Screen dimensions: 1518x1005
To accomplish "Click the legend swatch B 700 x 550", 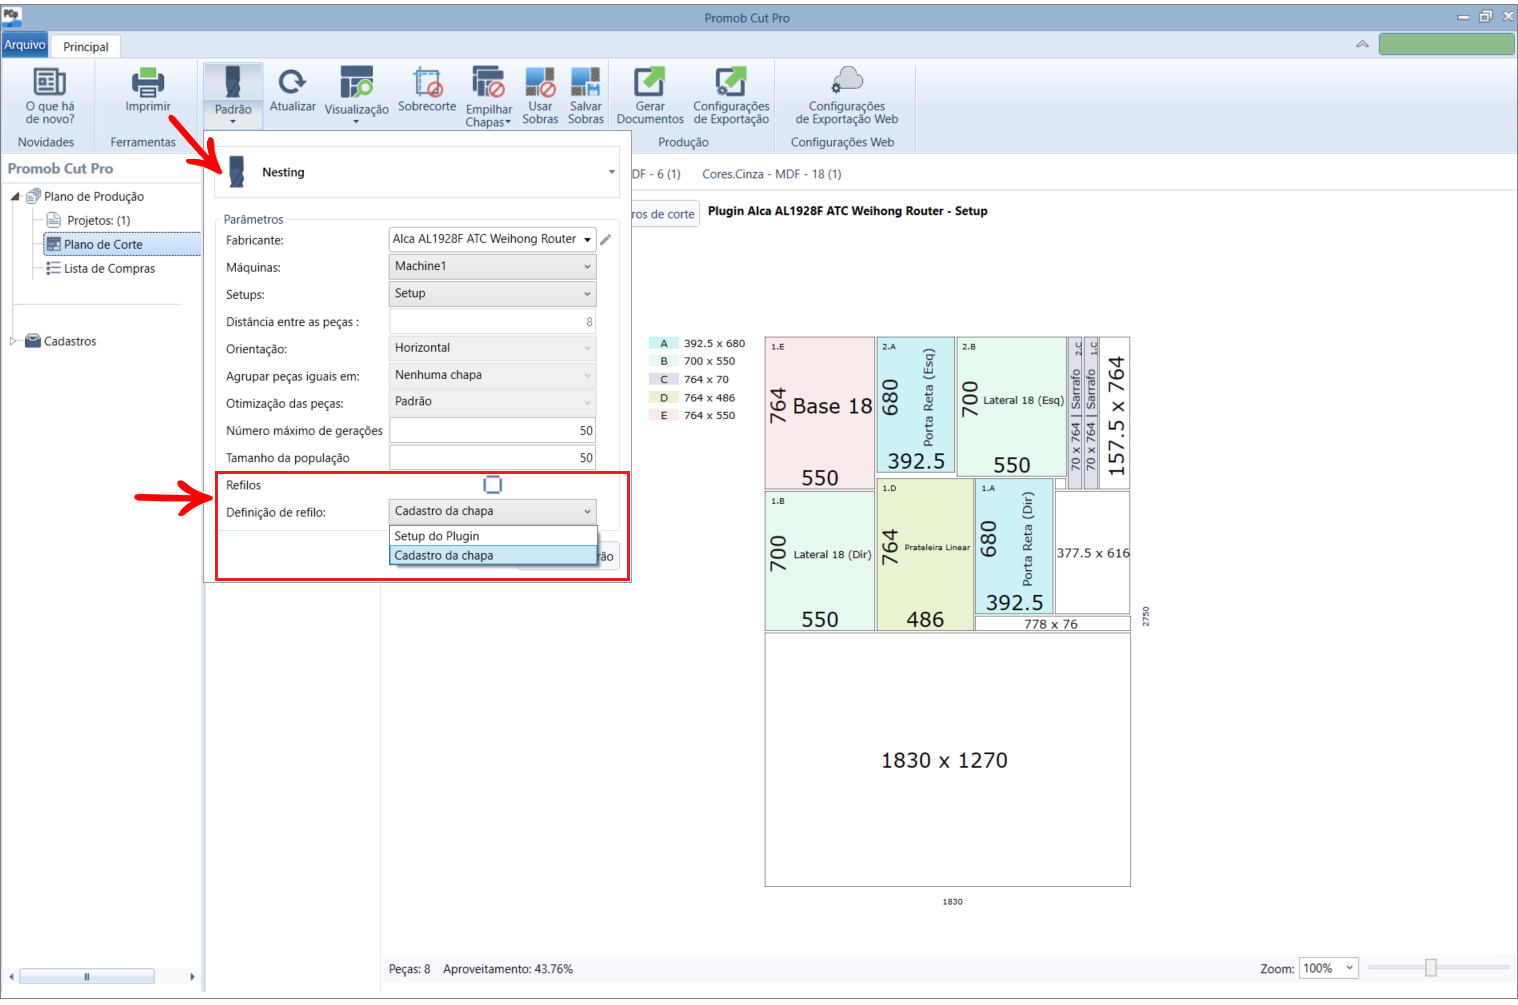I will point(663,361).
